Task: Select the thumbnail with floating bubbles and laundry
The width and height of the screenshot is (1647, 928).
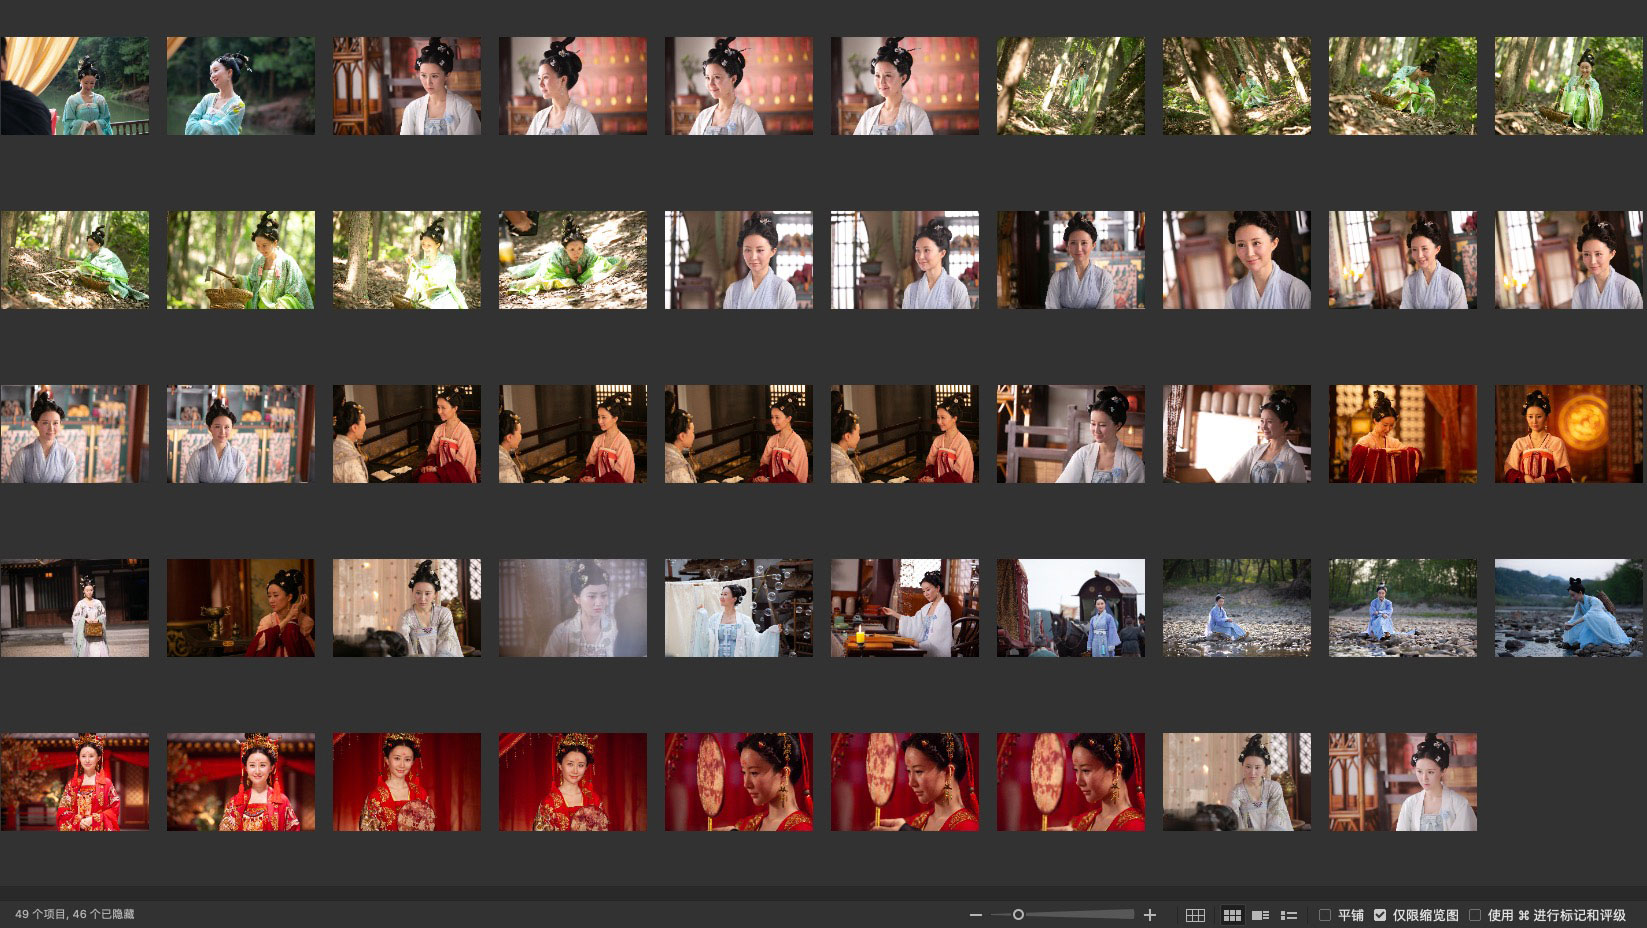Action: tap(739, 608)
